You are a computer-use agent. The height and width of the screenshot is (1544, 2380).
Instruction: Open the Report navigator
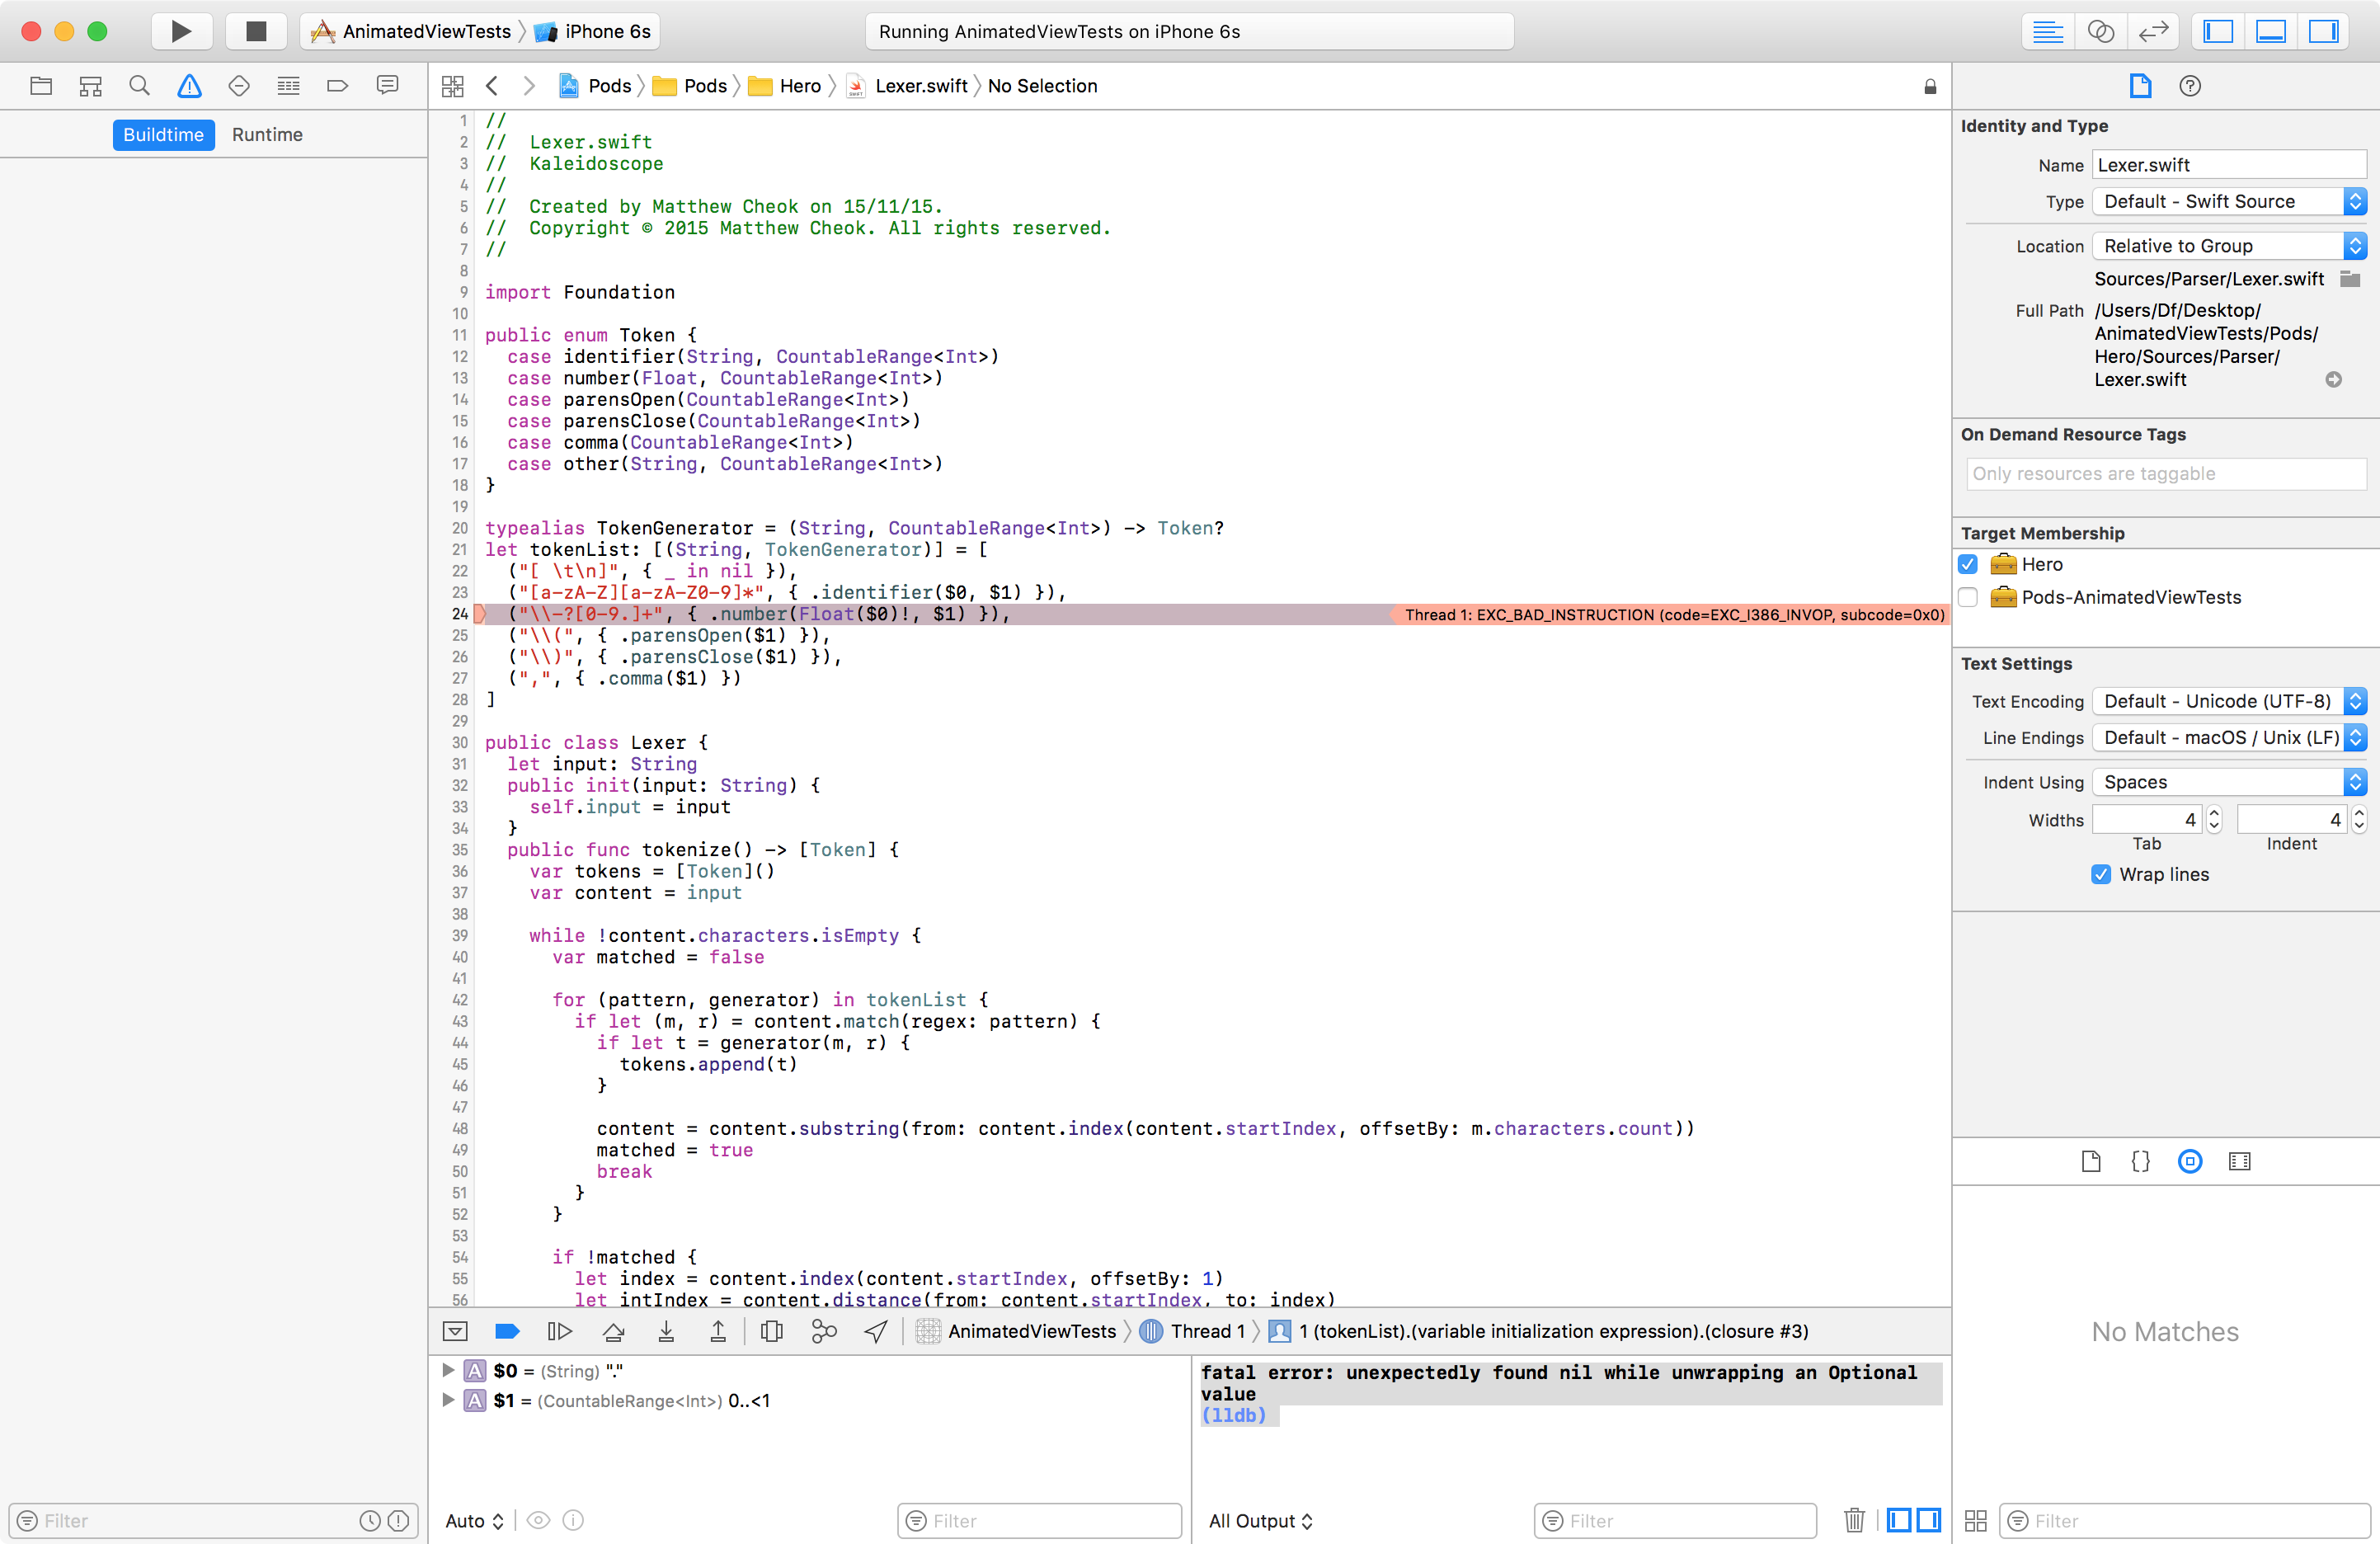(x=387, y=86)
